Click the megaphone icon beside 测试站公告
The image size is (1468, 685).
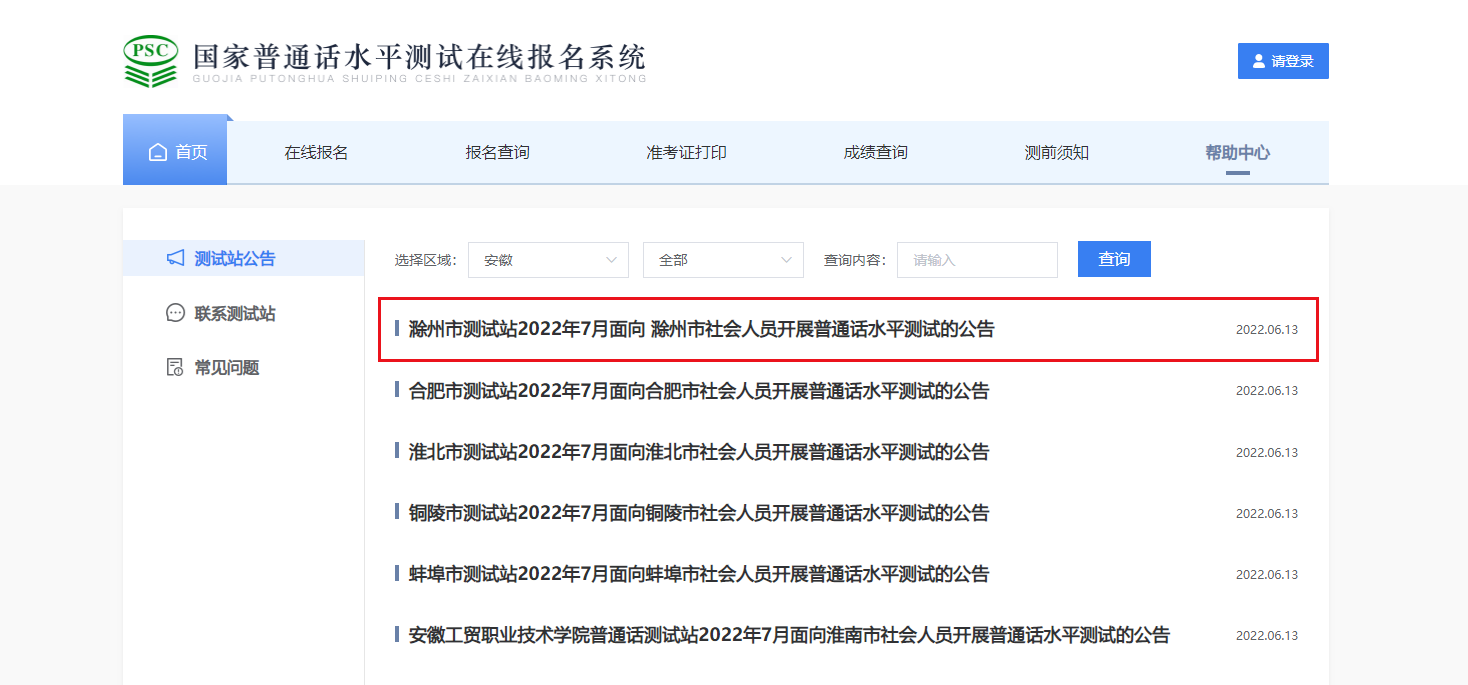click(175, 259)
